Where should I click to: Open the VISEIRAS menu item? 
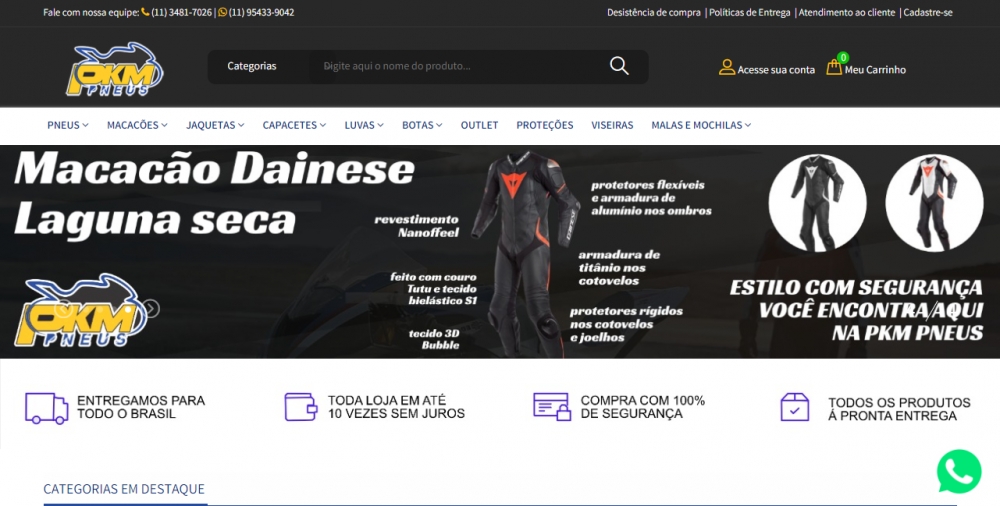tap(612, 125)
